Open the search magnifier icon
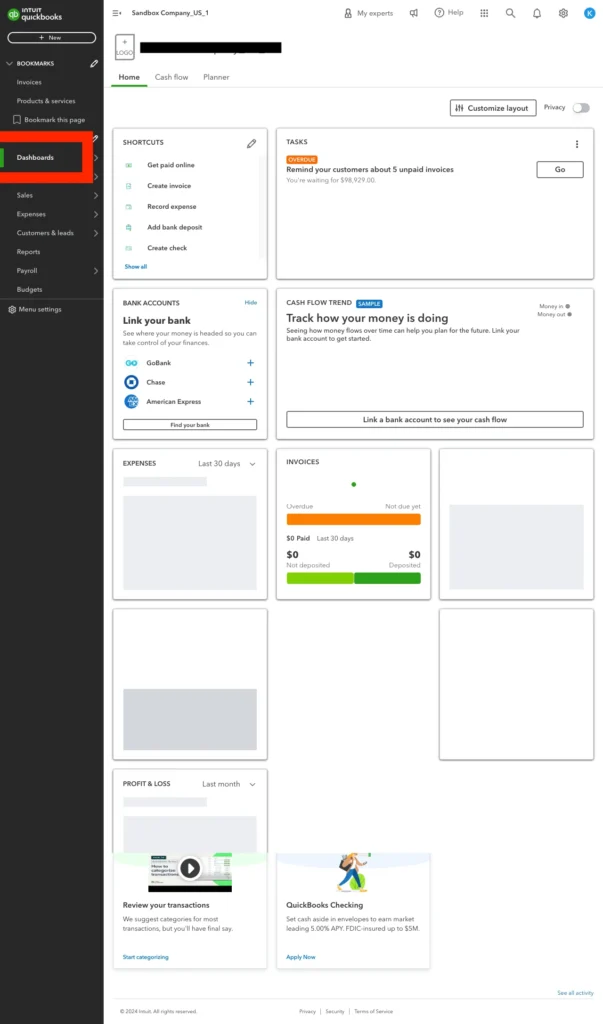 pyautogui.click(x=510, y=13)
